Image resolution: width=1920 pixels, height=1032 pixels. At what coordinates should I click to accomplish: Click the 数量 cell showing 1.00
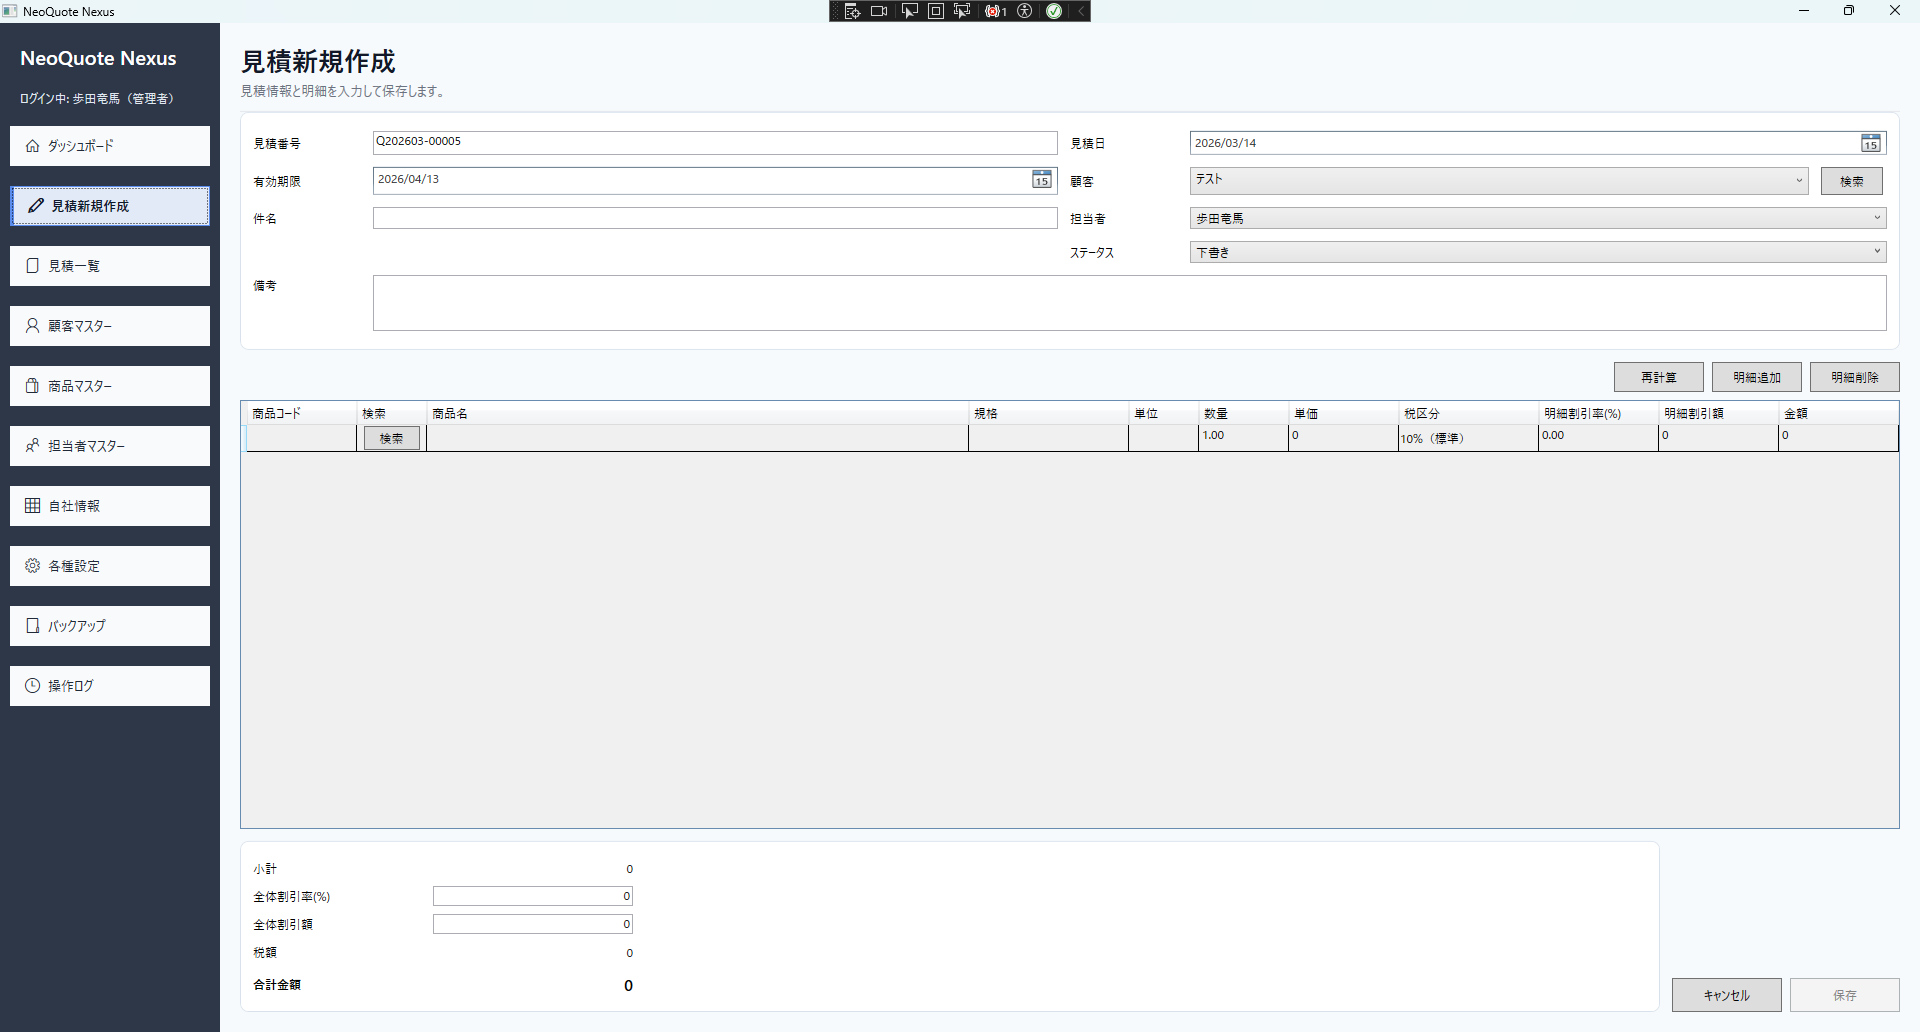(x=1243, y=437)
